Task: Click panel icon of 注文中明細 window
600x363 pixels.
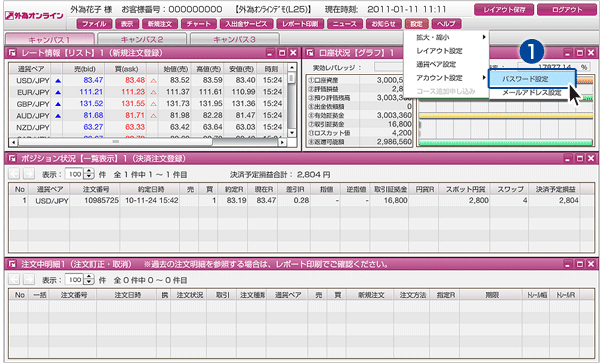Action: (x=11, y=264)
